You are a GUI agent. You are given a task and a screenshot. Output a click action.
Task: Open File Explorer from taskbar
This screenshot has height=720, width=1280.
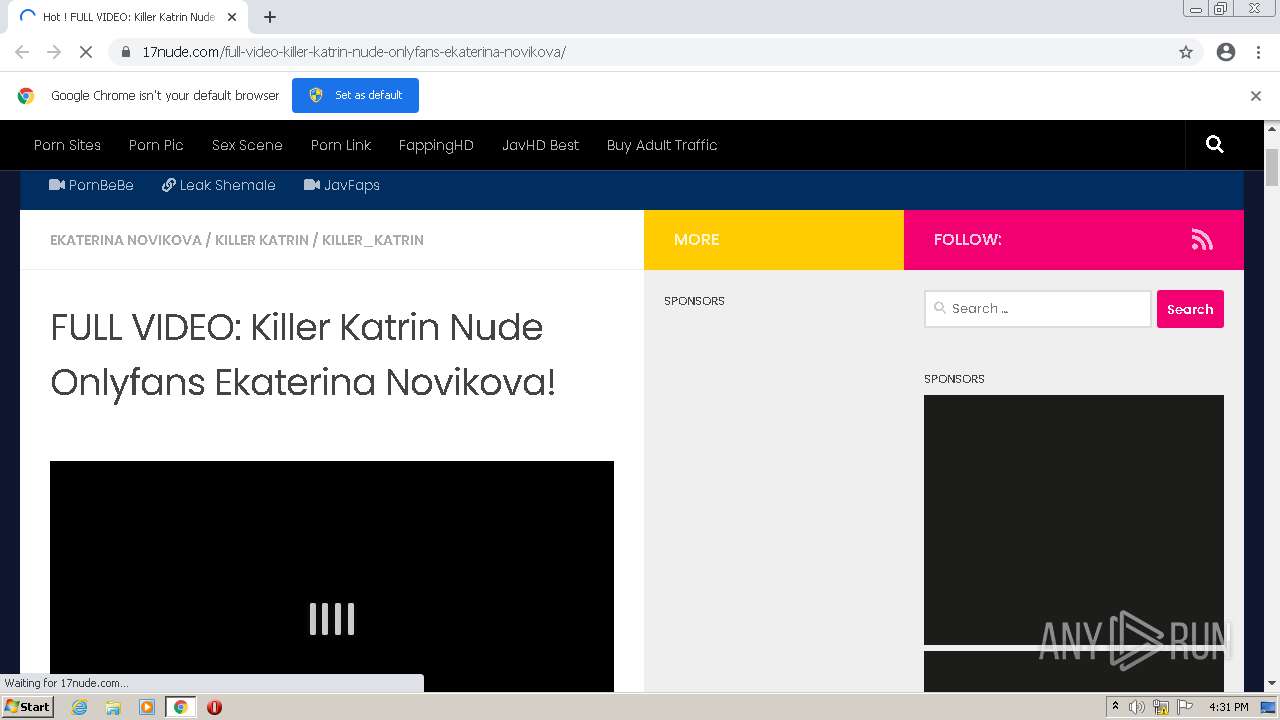[x=113, y=707]
